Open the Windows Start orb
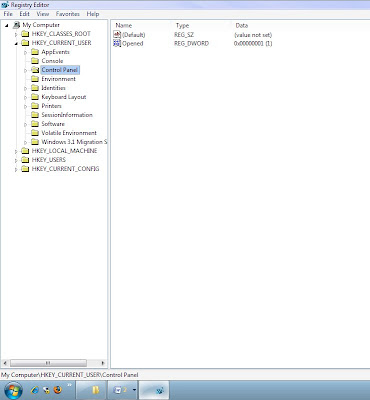This screenshot has height=400, width=370. point(14,390)
